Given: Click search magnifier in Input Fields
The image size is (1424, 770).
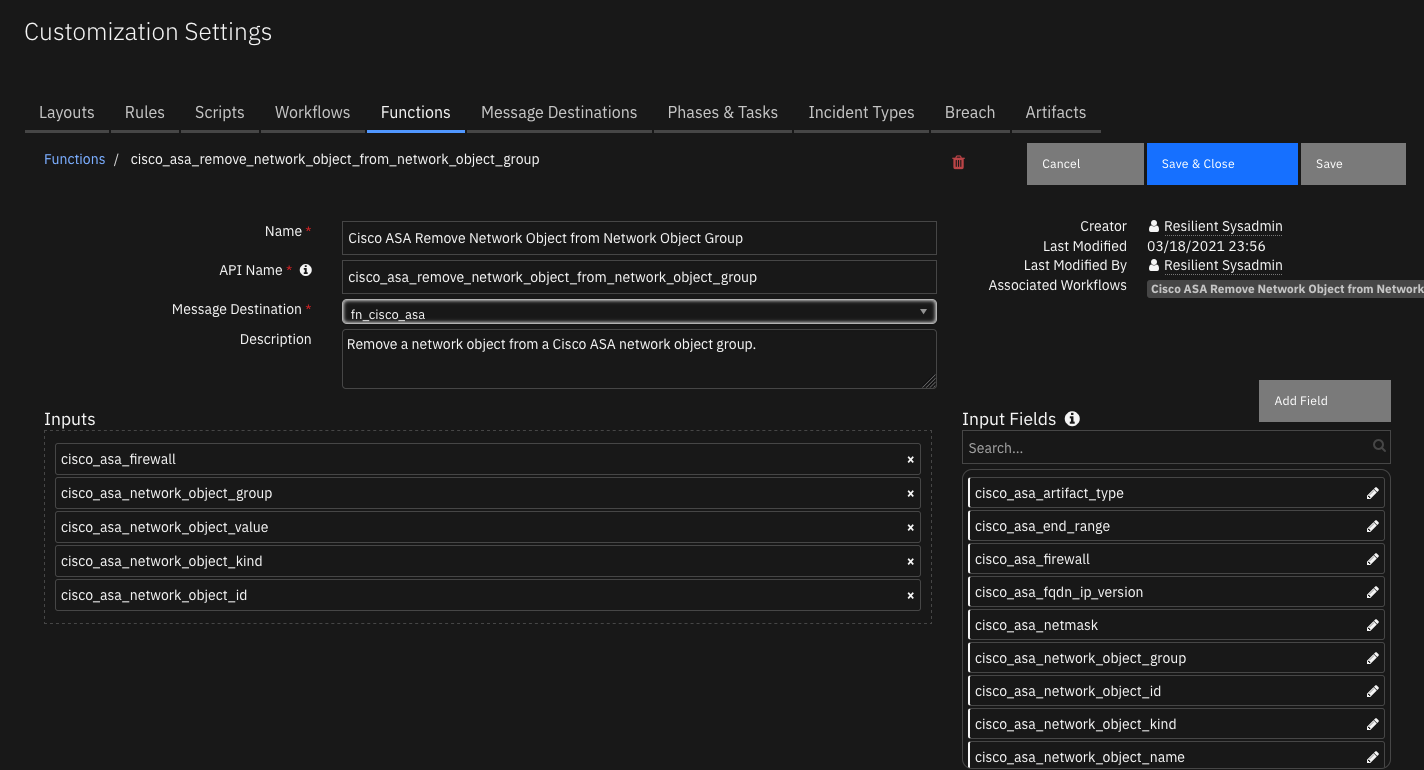Looking at the screenshot, I should tap(1379, 447).
